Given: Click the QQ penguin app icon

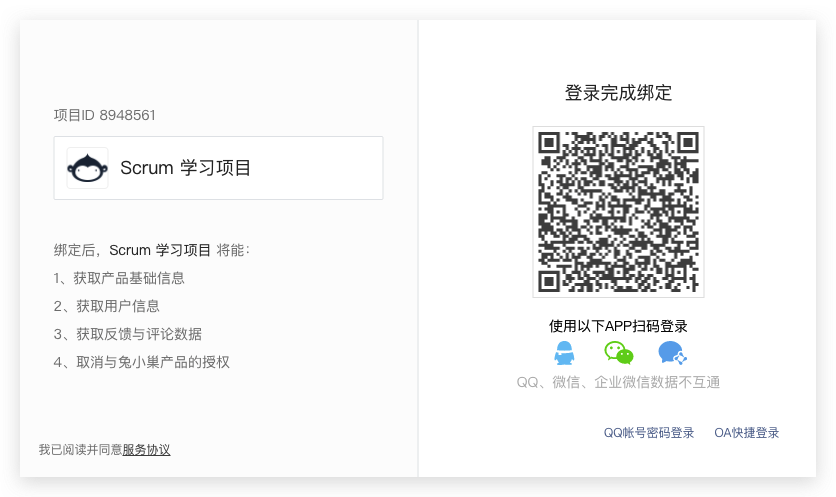Looking at the screenshot, I should [x=564, y=353].
